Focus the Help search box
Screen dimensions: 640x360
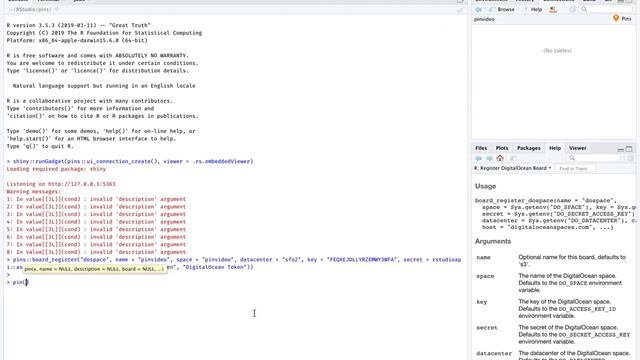pyautogui.click(x=594, y=158)
